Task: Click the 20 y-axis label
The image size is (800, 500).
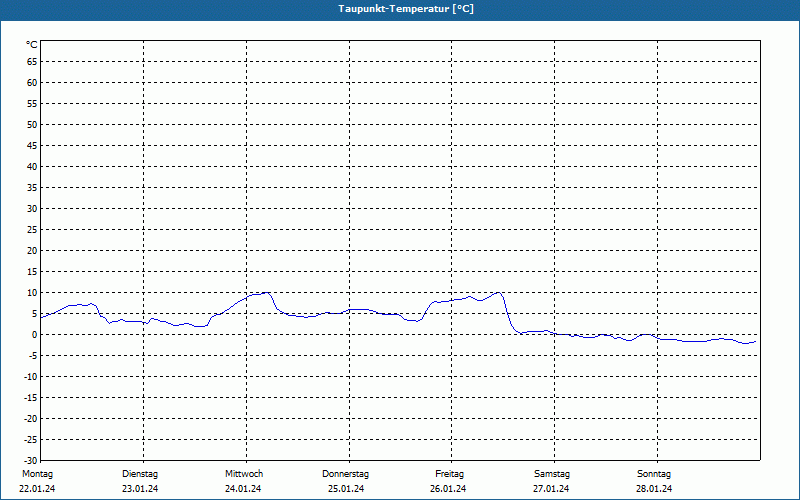Action: pyautogui.click(x=32, y=251)
